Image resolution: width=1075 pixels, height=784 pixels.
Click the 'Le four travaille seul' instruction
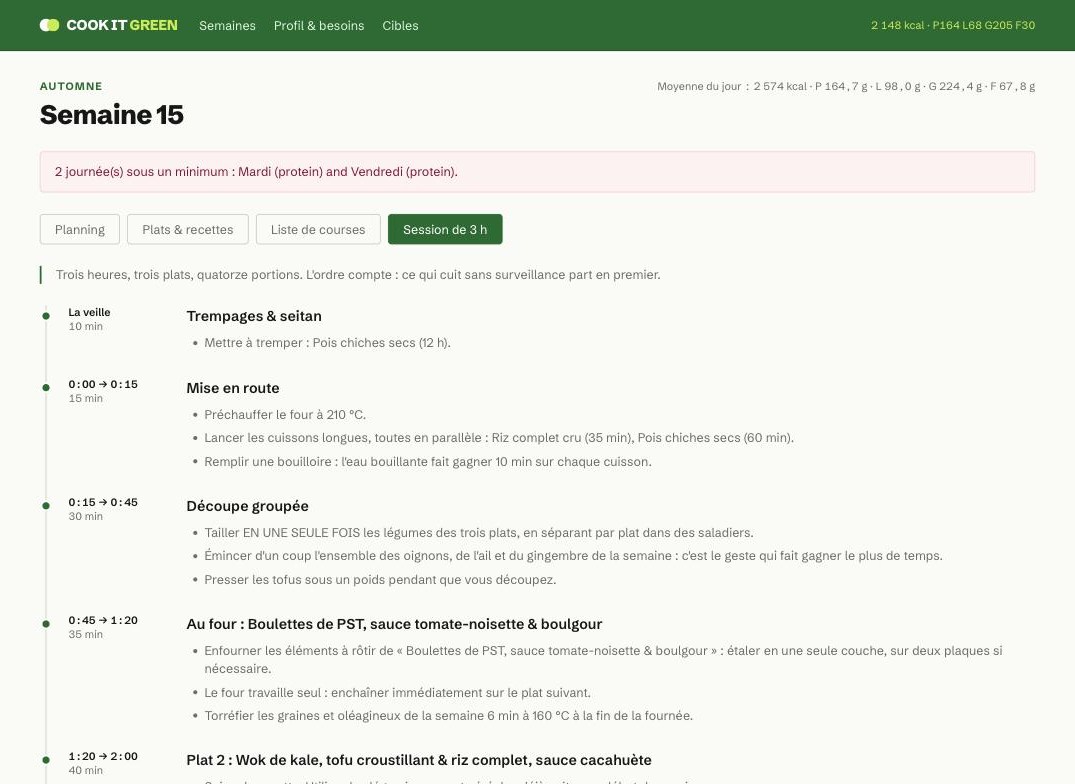(x=398, y=693)
